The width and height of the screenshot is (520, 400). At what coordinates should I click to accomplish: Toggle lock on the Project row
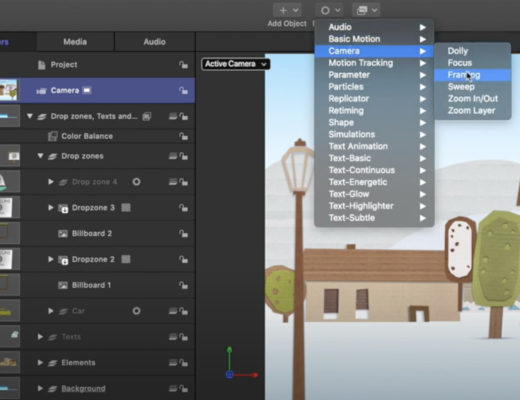coord(183,65)
